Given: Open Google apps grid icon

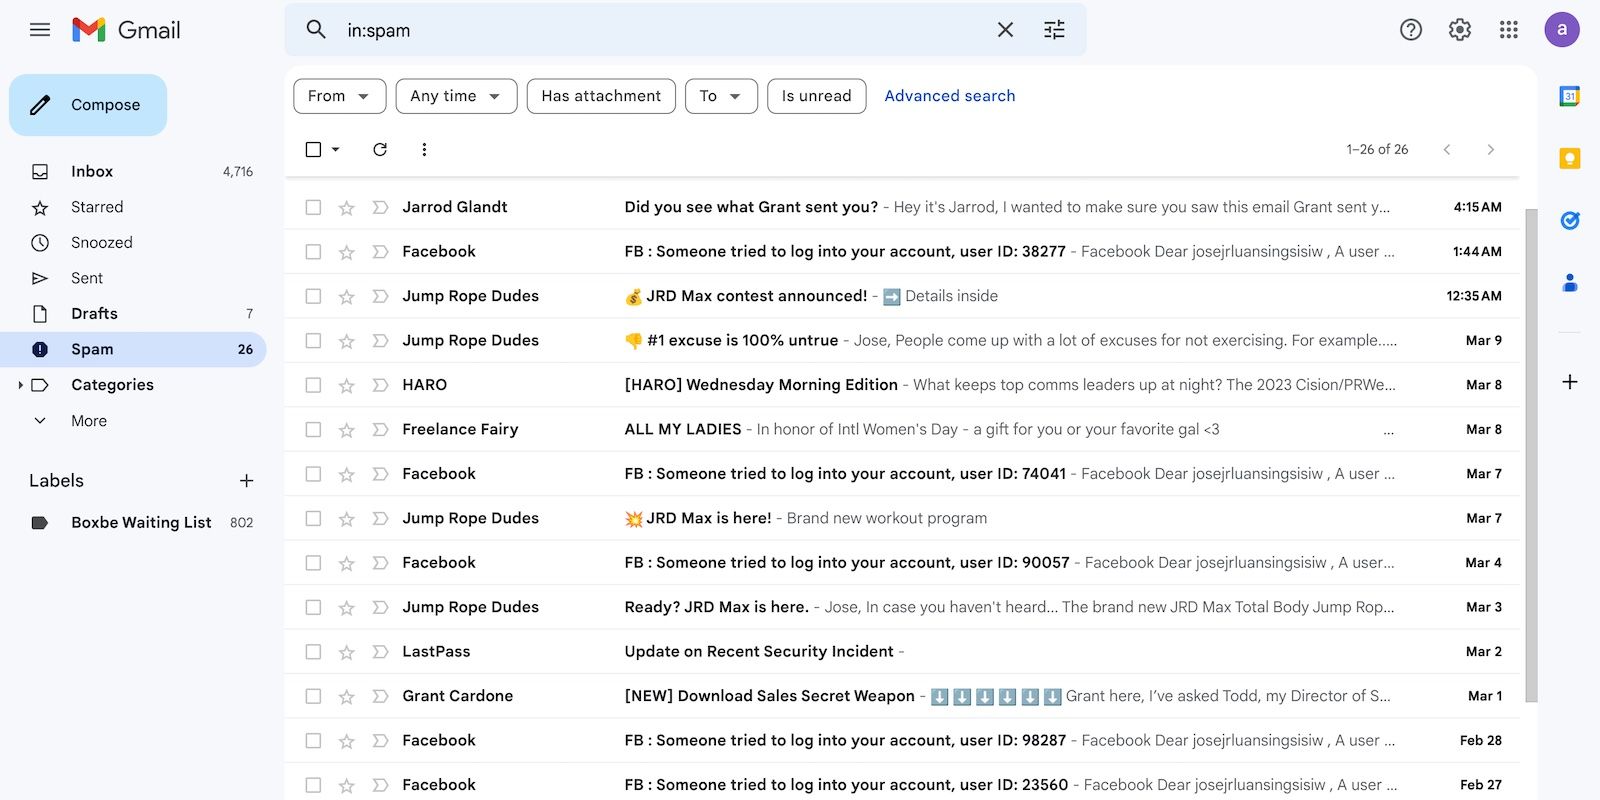Looking at the screenshot, I should coord(1509,30).
